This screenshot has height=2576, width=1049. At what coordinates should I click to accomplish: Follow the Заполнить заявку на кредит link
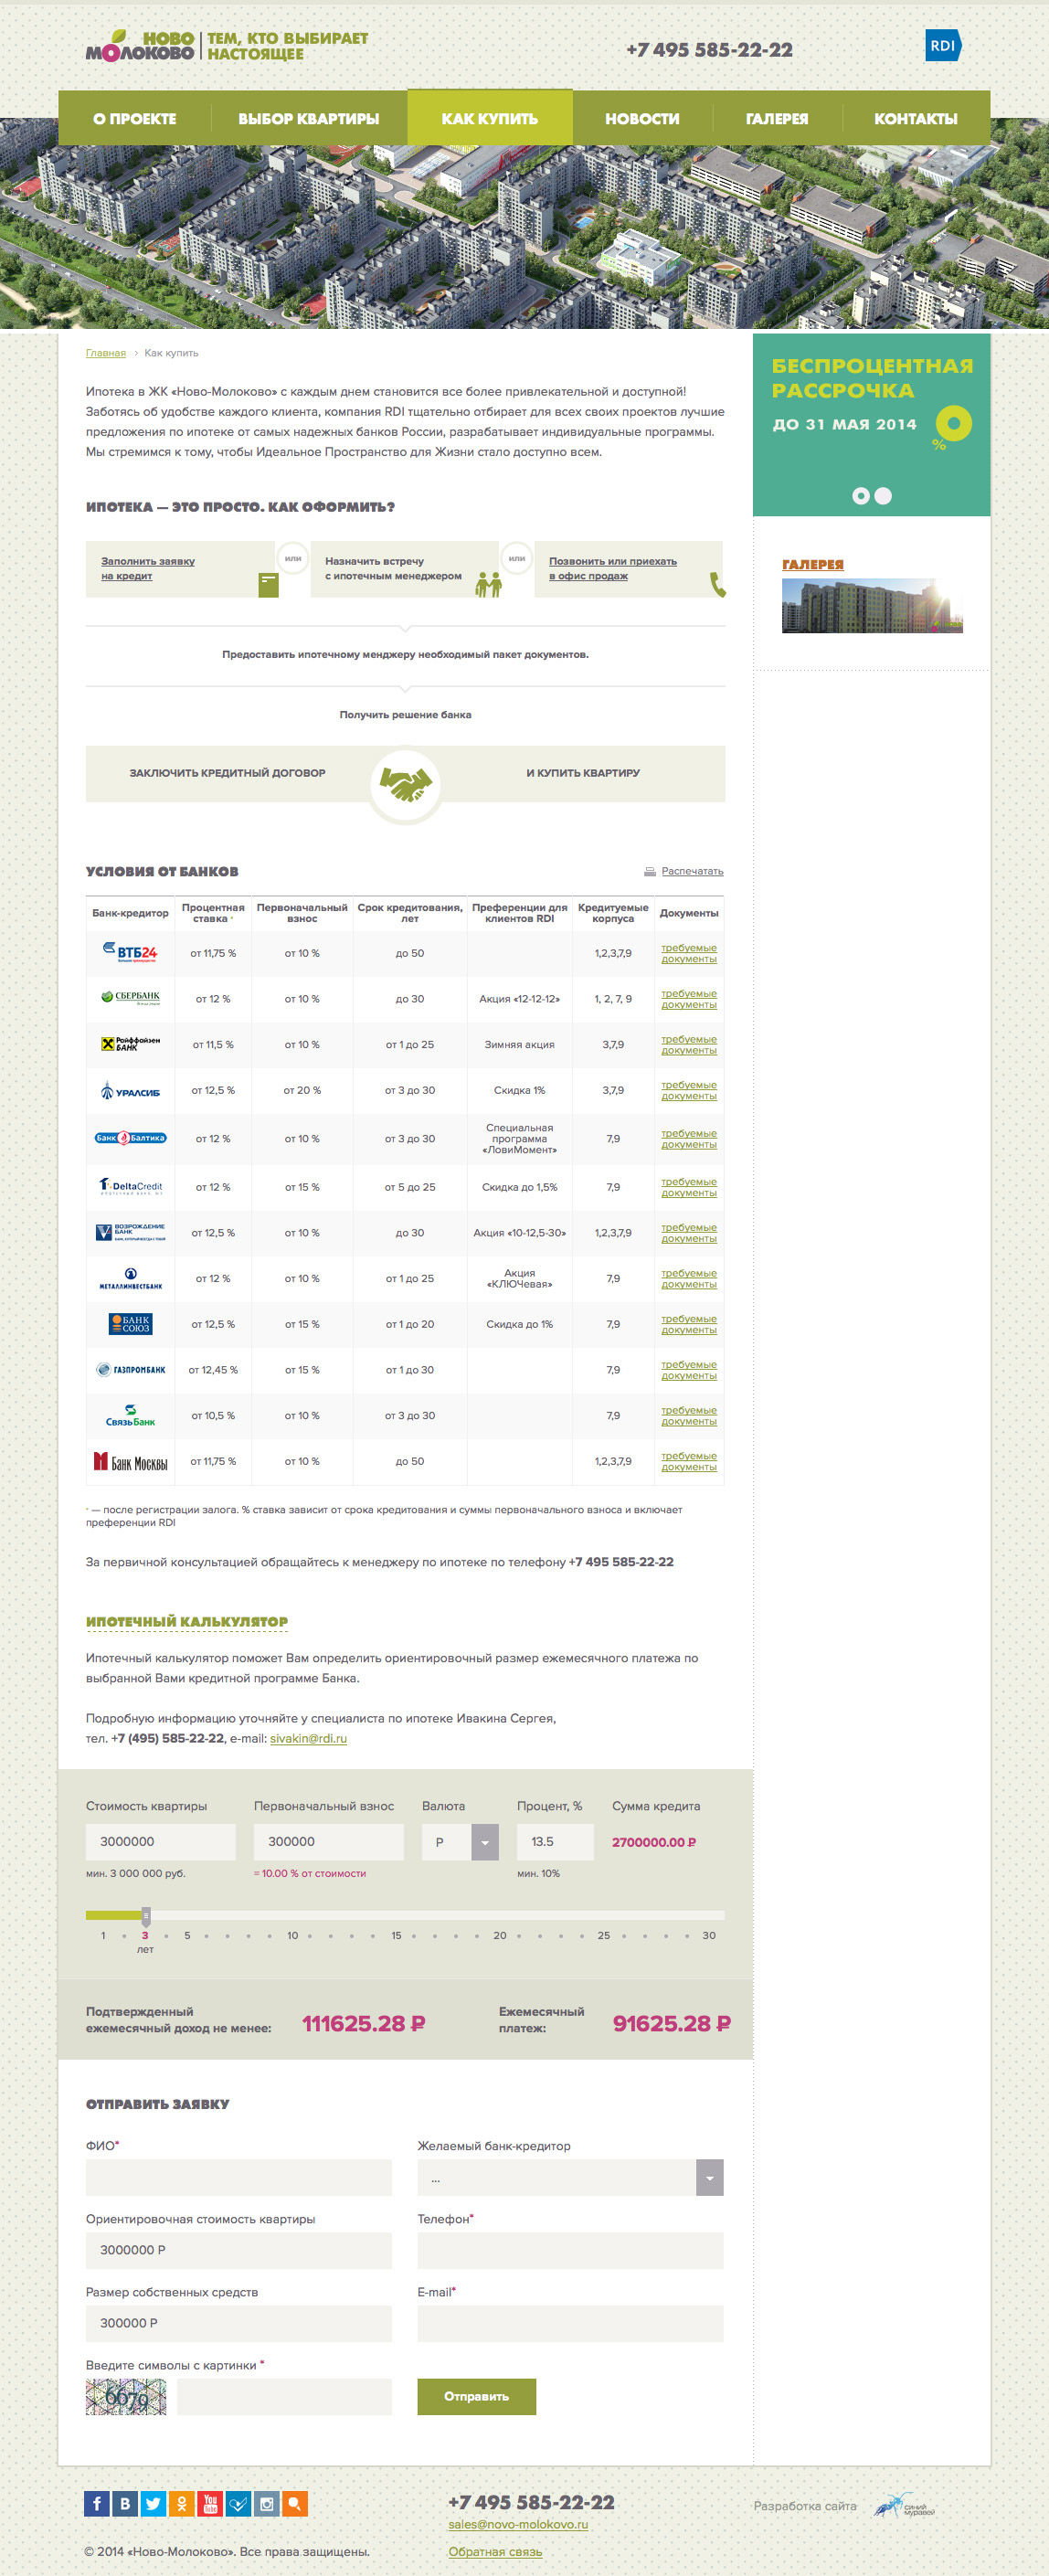tap(148, 568)
